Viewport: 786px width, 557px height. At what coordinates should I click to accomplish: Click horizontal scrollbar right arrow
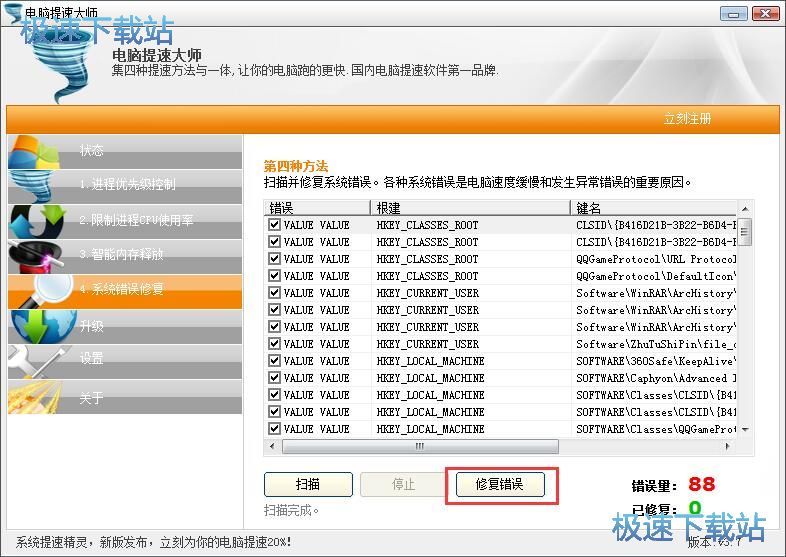(x=727, y=446)
